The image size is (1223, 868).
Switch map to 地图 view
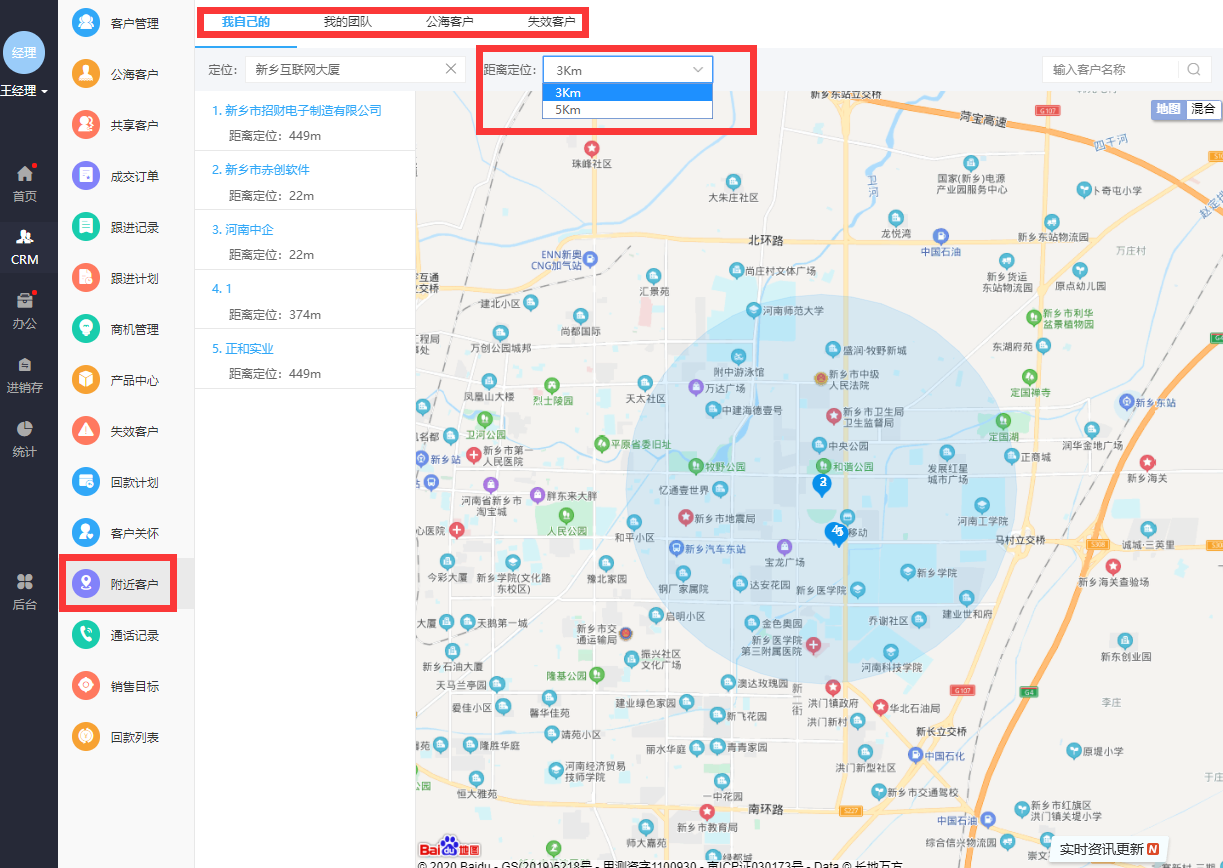(1168, 109)
